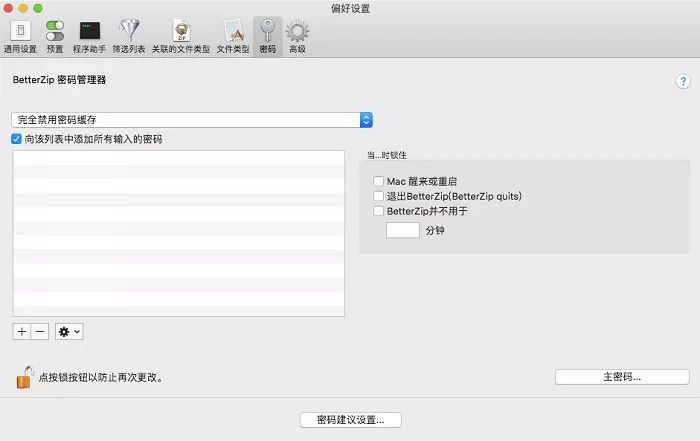This screenshot has width=700, height=441.
Task: Select the first row in password list
Action: coord(179,158)
